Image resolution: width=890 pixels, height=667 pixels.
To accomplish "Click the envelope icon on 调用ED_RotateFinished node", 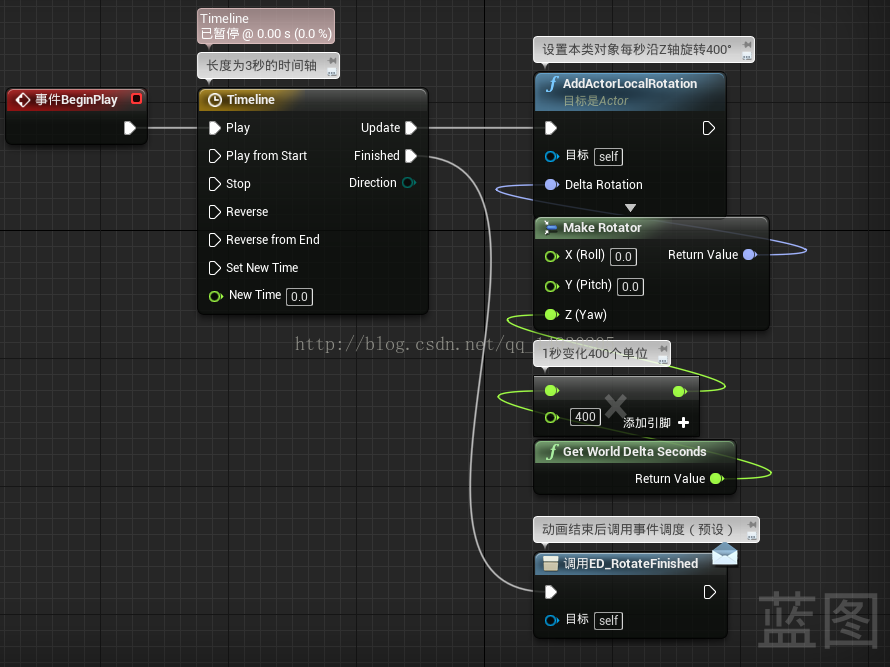I will click(724, 554).
